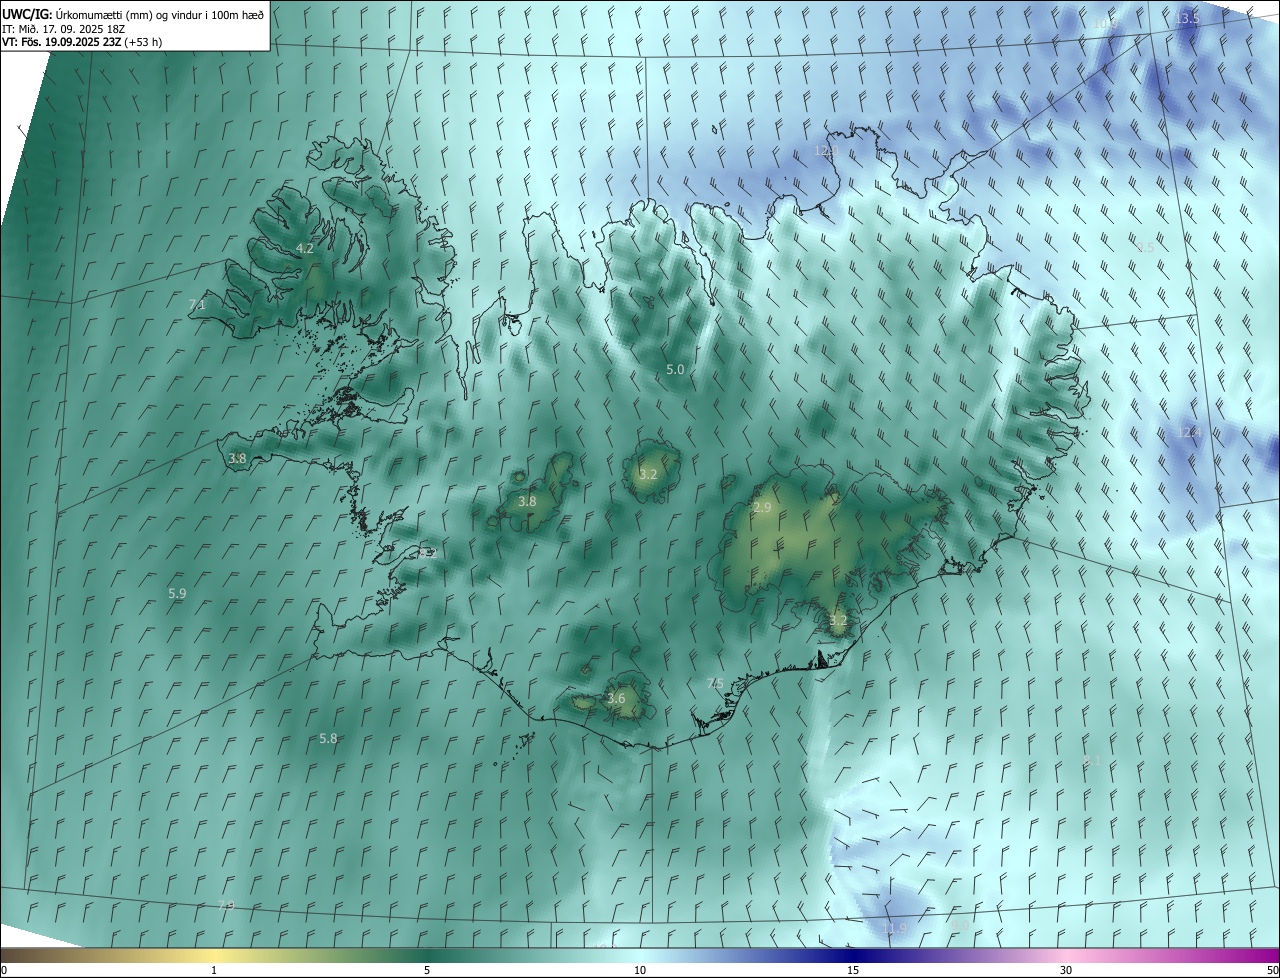Click the 7.1 value label

point(197,304)
